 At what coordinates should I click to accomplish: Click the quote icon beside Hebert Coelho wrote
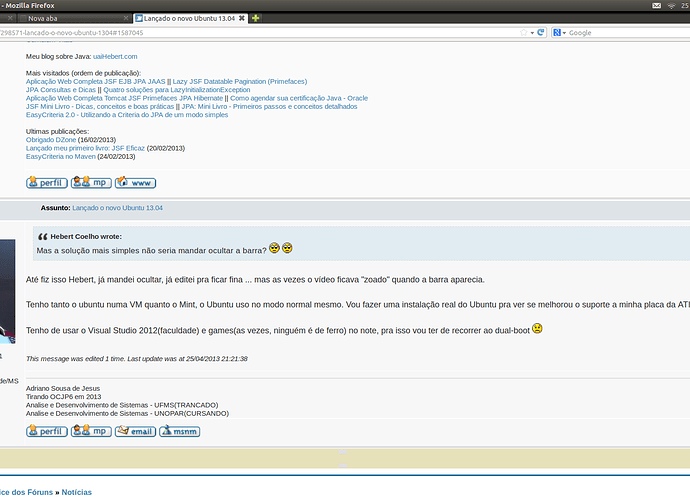[x=42, y=236]
